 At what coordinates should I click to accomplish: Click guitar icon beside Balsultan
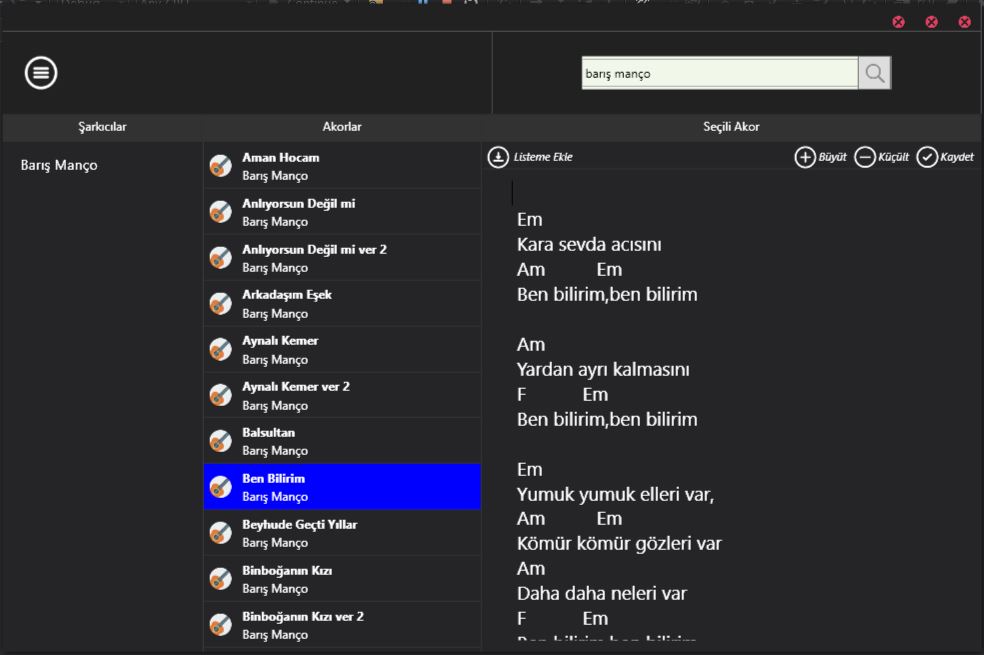(x=221, y=441)
